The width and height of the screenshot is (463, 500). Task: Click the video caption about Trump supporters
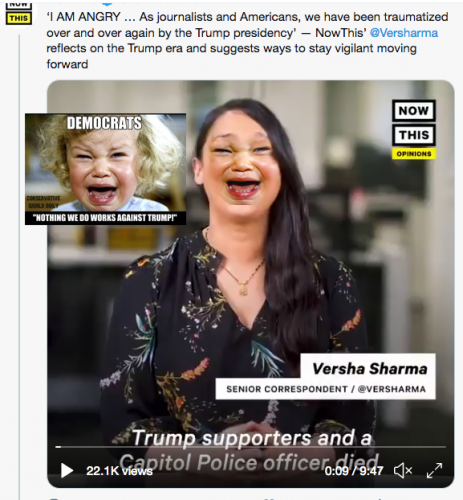(251, 450)
